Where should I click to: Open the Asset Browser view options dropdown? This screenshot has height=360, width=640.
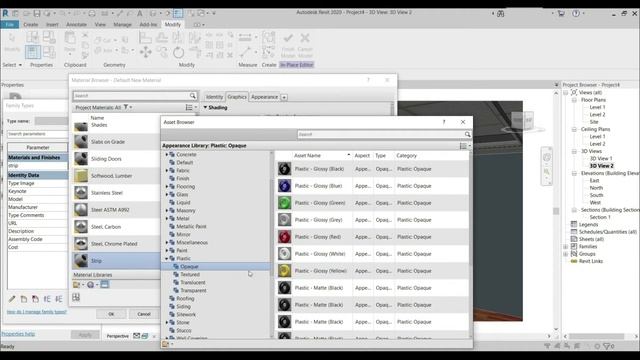465,146
